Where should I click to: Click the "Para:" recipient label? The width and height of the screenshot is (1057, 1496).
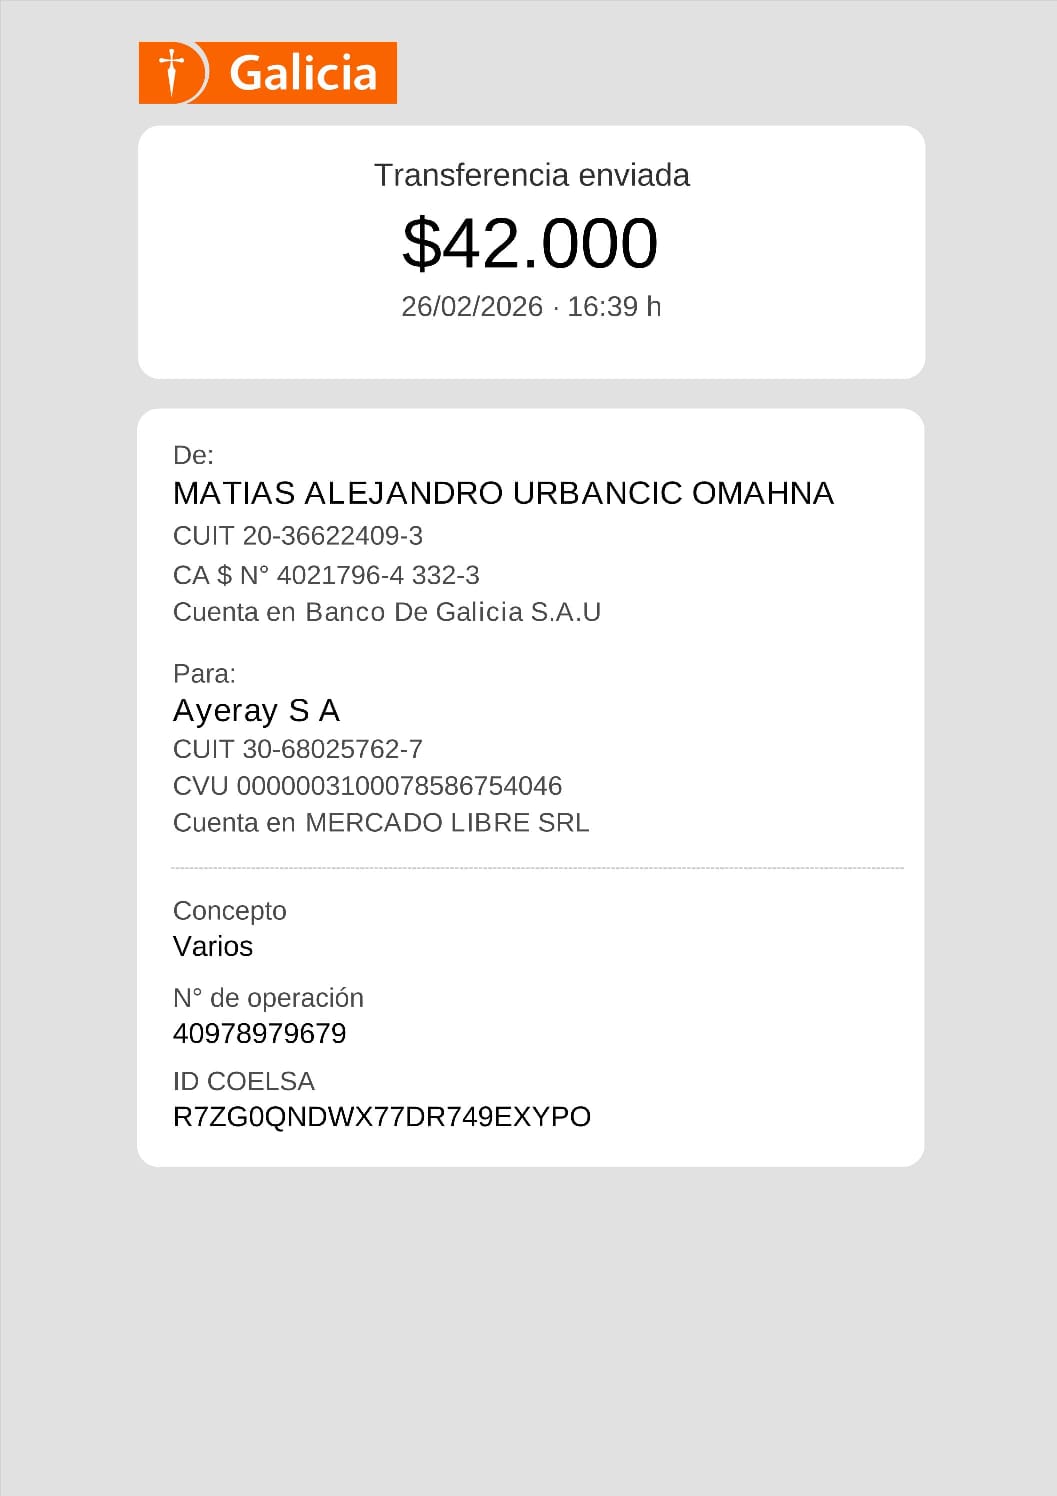[x=204, y=673]
